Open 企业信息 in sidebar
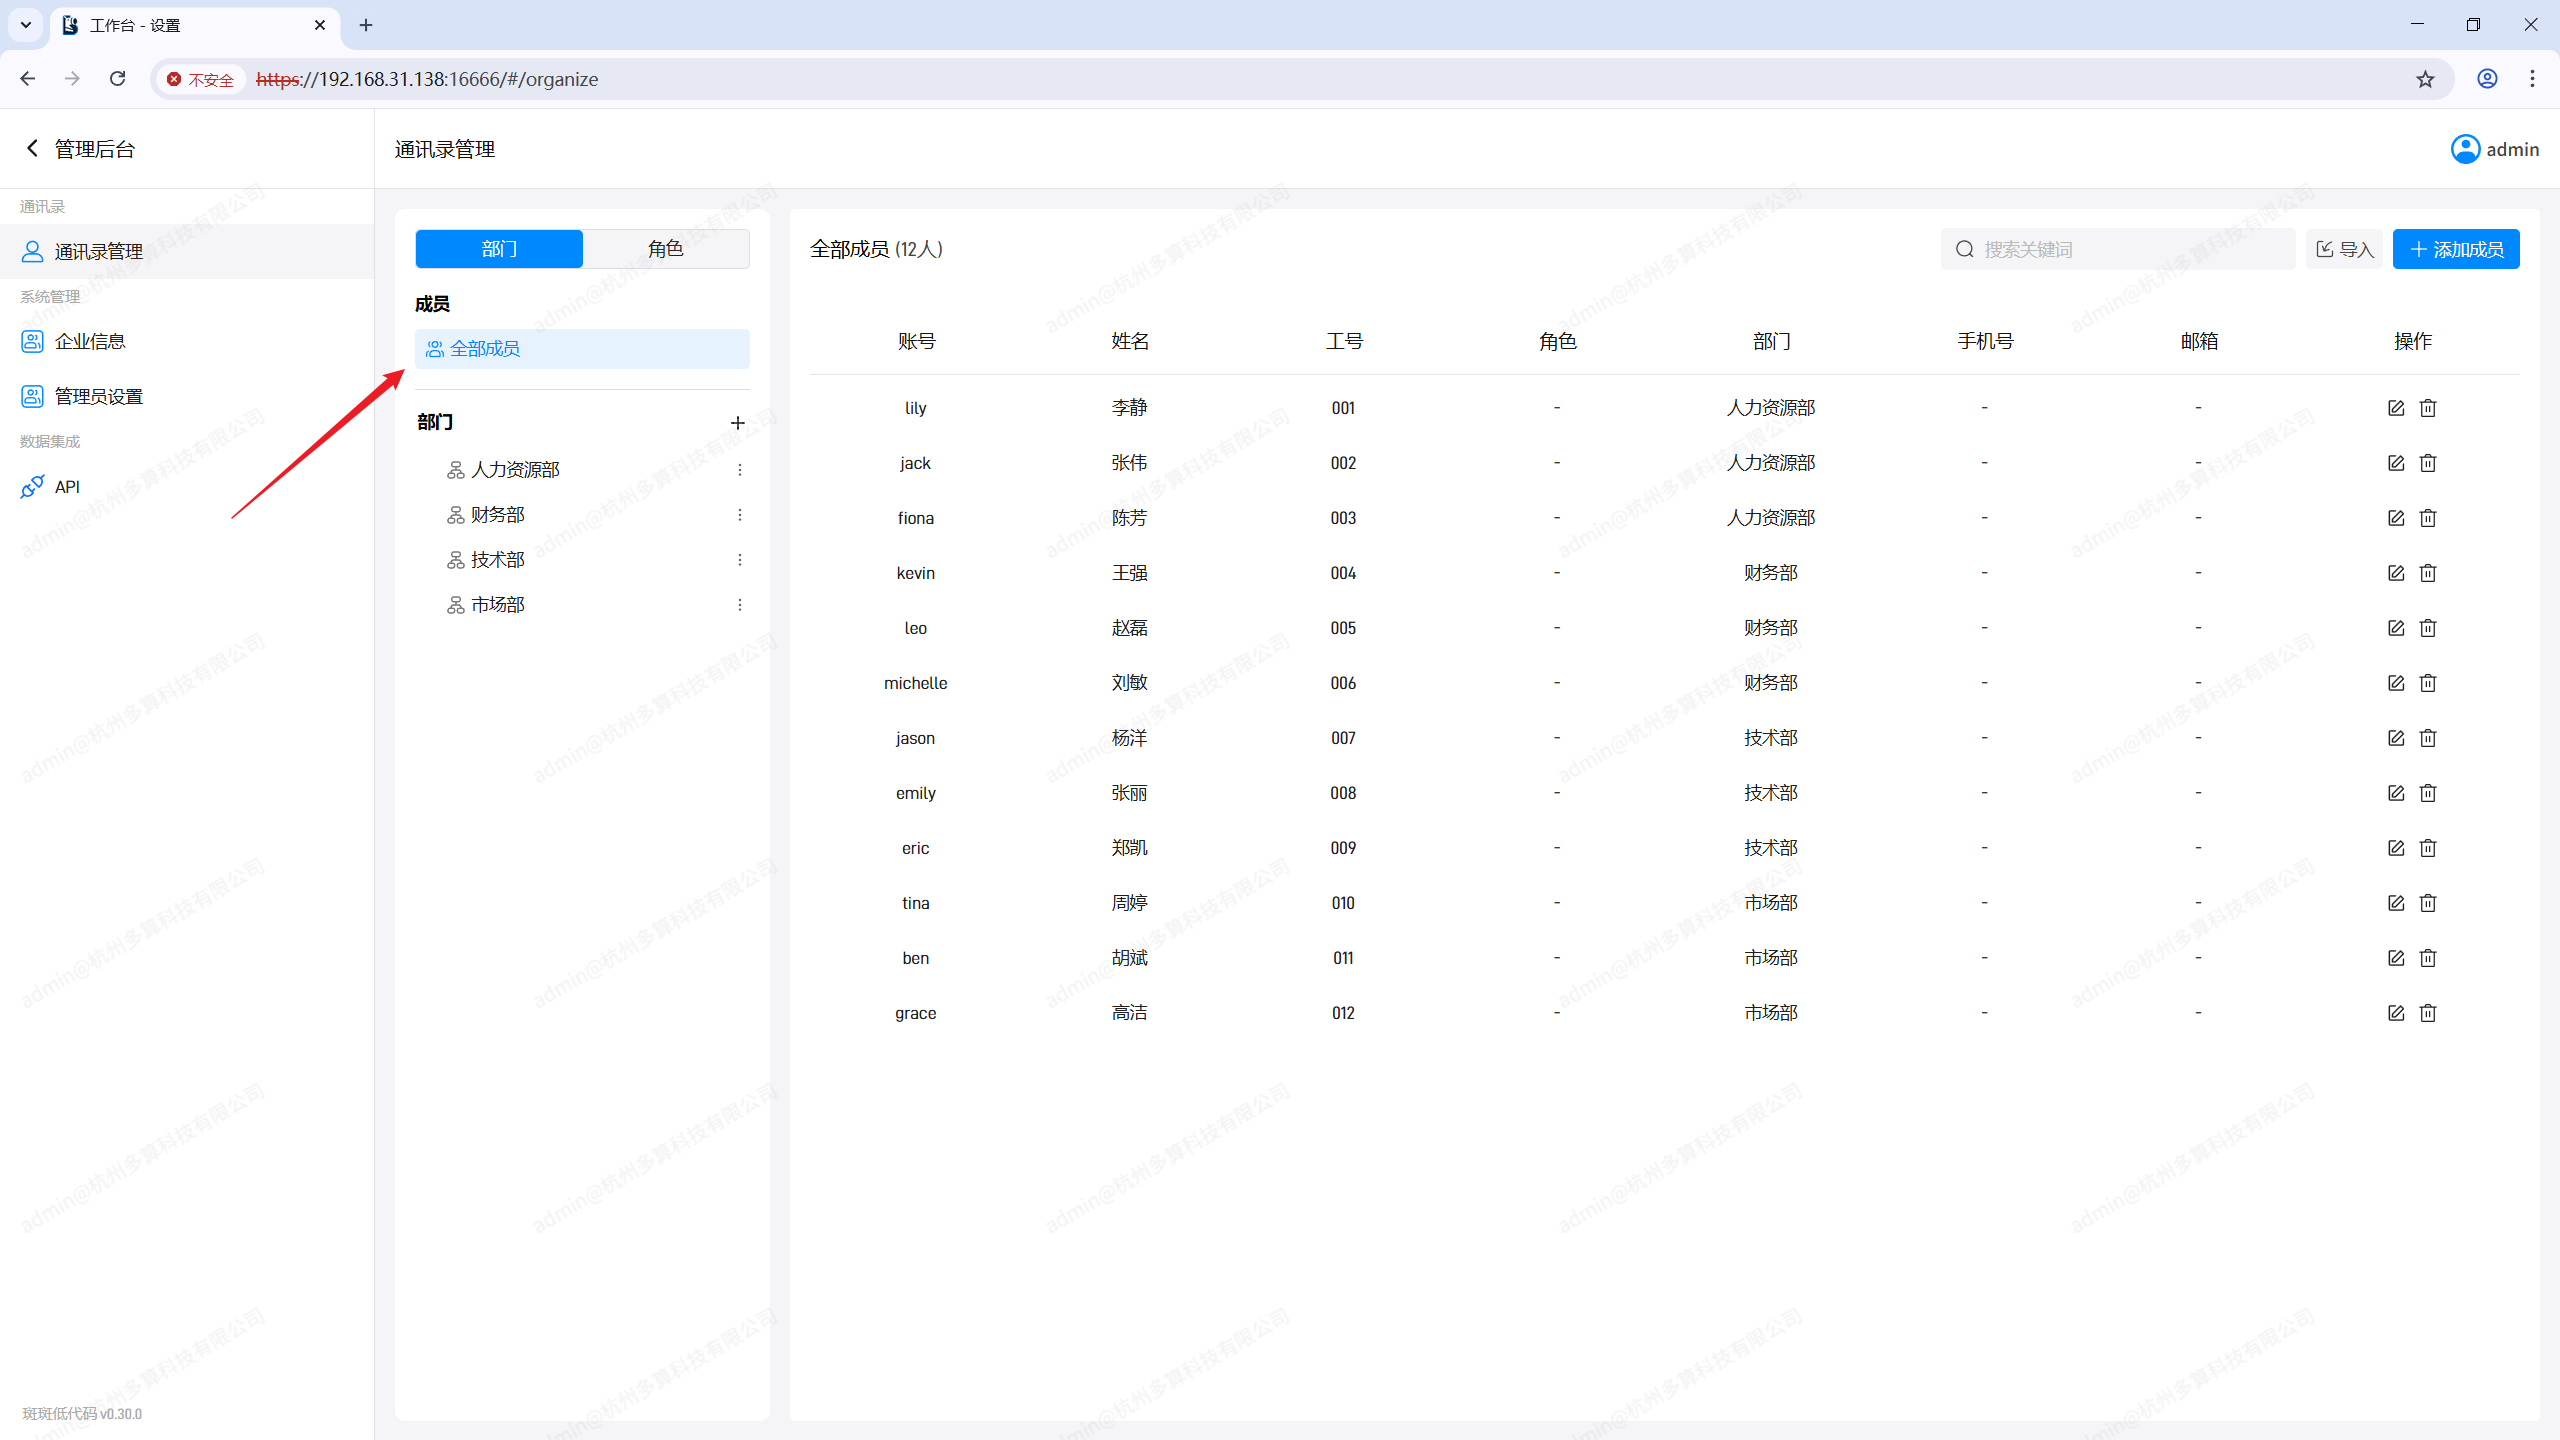2560x1440 pixels. coord(89,342)
